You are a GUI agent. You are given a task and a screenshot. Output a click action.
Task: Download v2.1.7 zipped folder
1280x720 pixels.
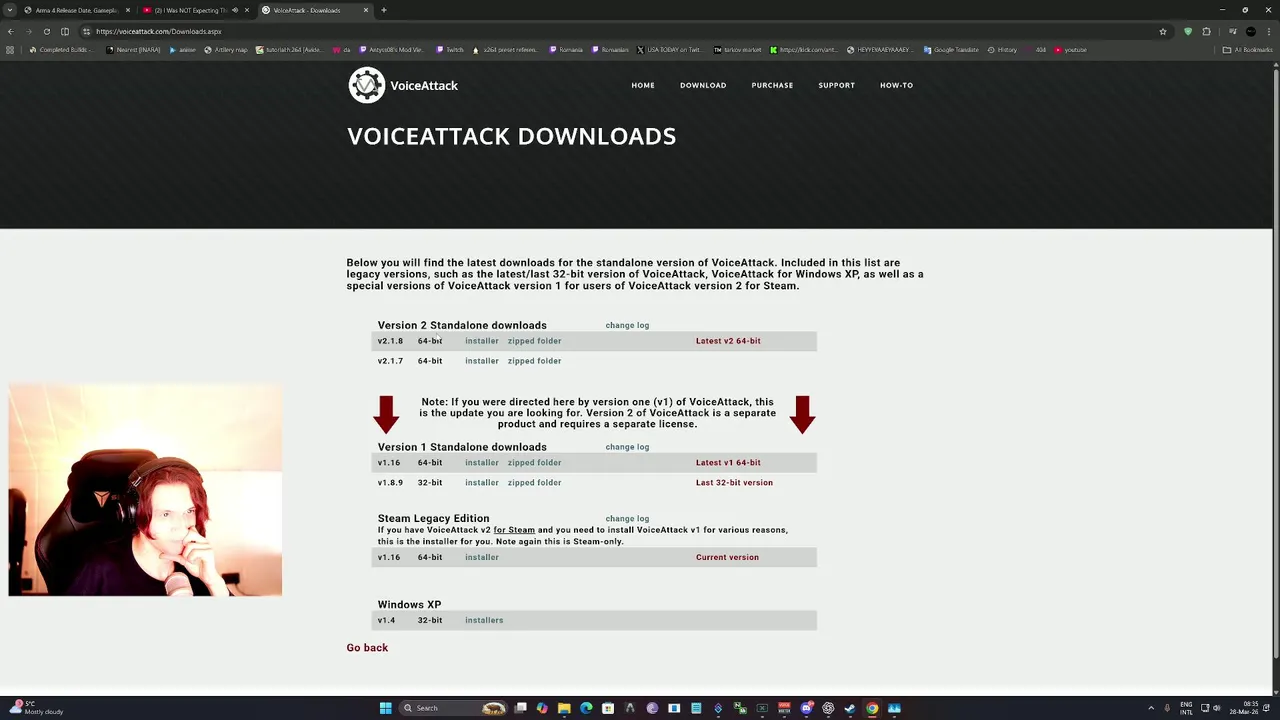point(534,361)
